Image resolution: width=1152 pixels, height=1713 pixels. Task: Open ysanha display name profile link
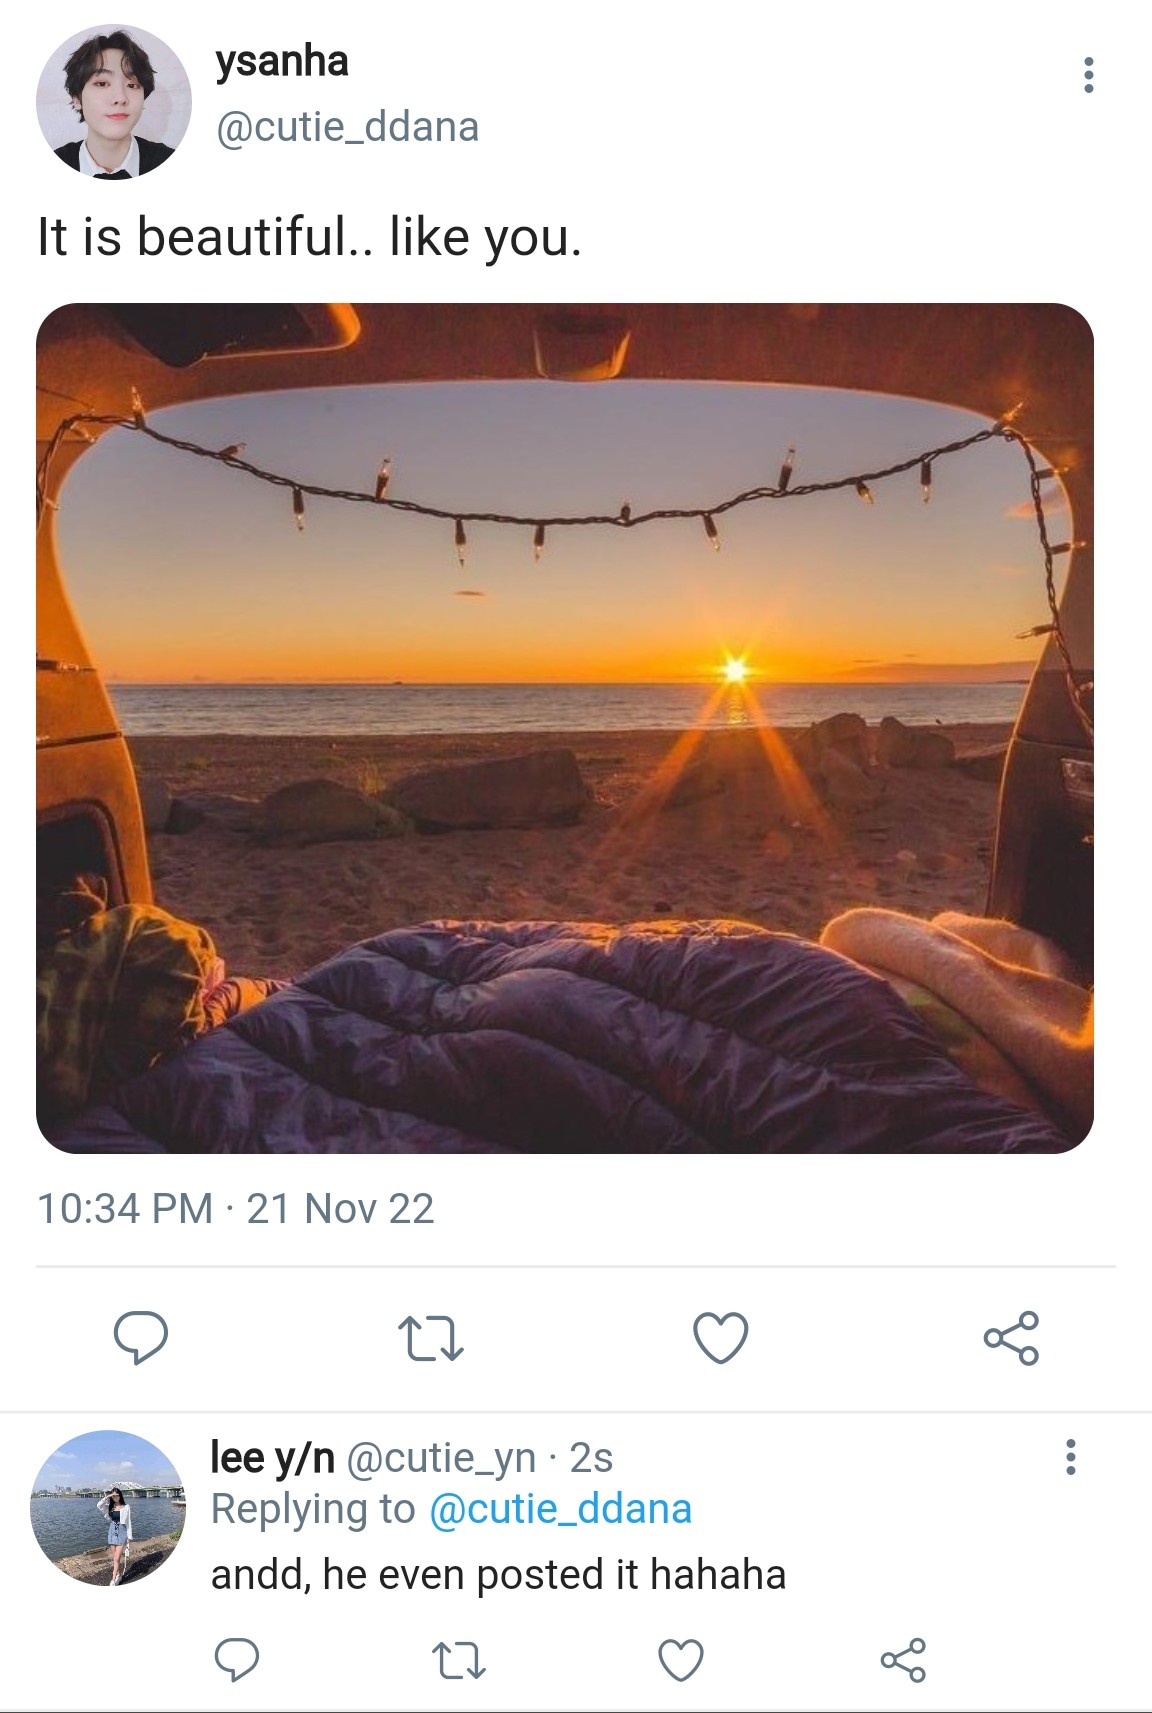point(282,62)
